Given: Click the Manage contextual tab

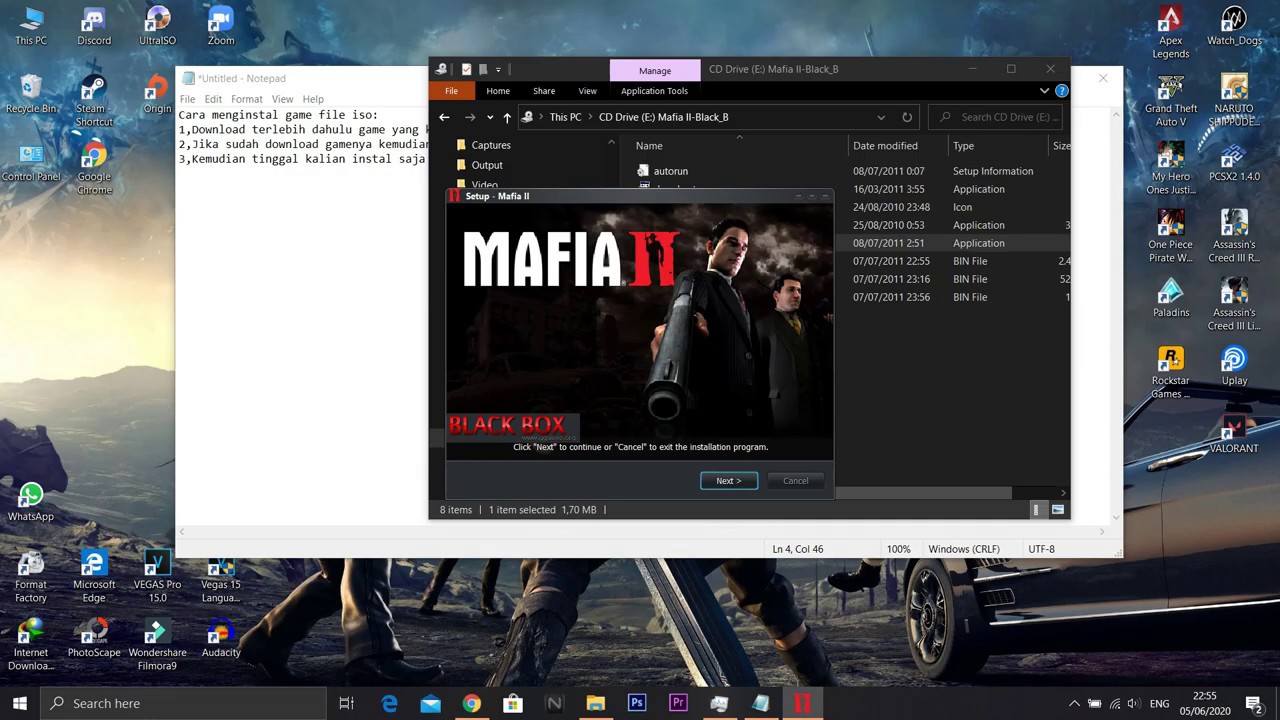Looking at the screenshot, I should pos(655,70).
